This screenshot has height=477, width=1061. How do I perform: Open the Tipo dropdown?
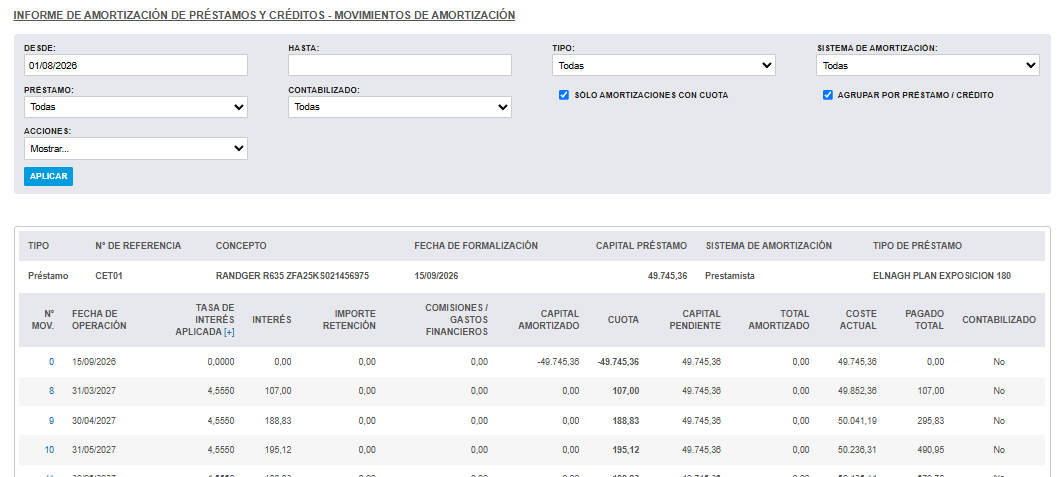tap(664, 65)
